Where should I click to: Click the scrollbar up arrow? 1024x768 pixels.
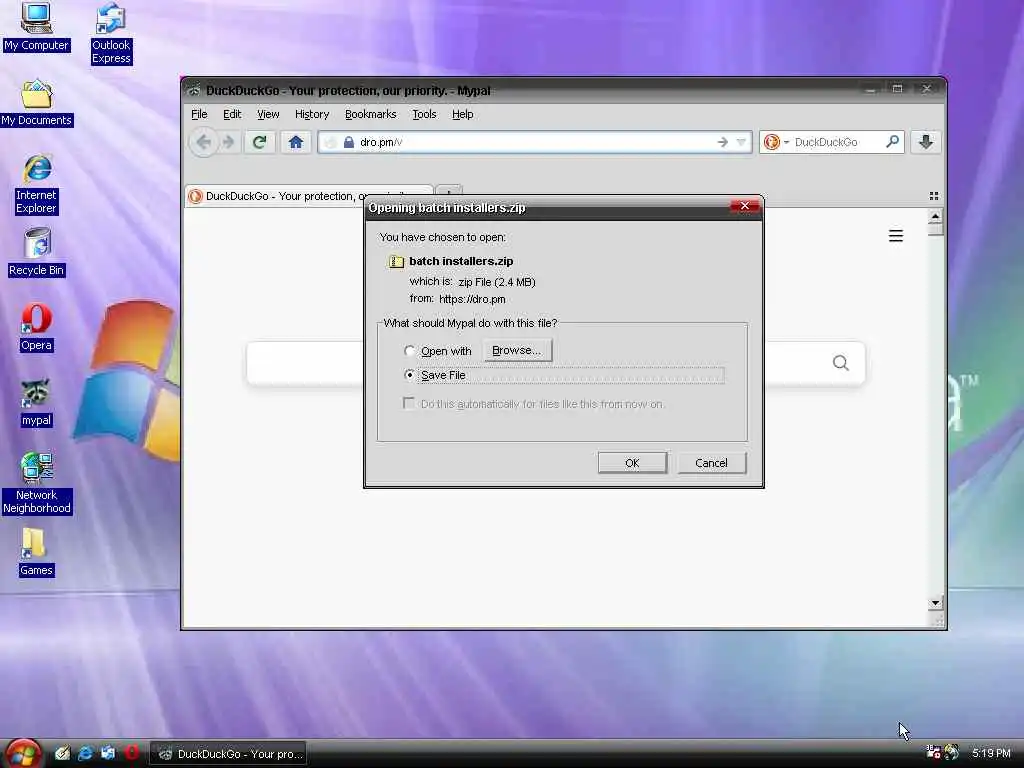pyautogui.click(x=935, y=216)
